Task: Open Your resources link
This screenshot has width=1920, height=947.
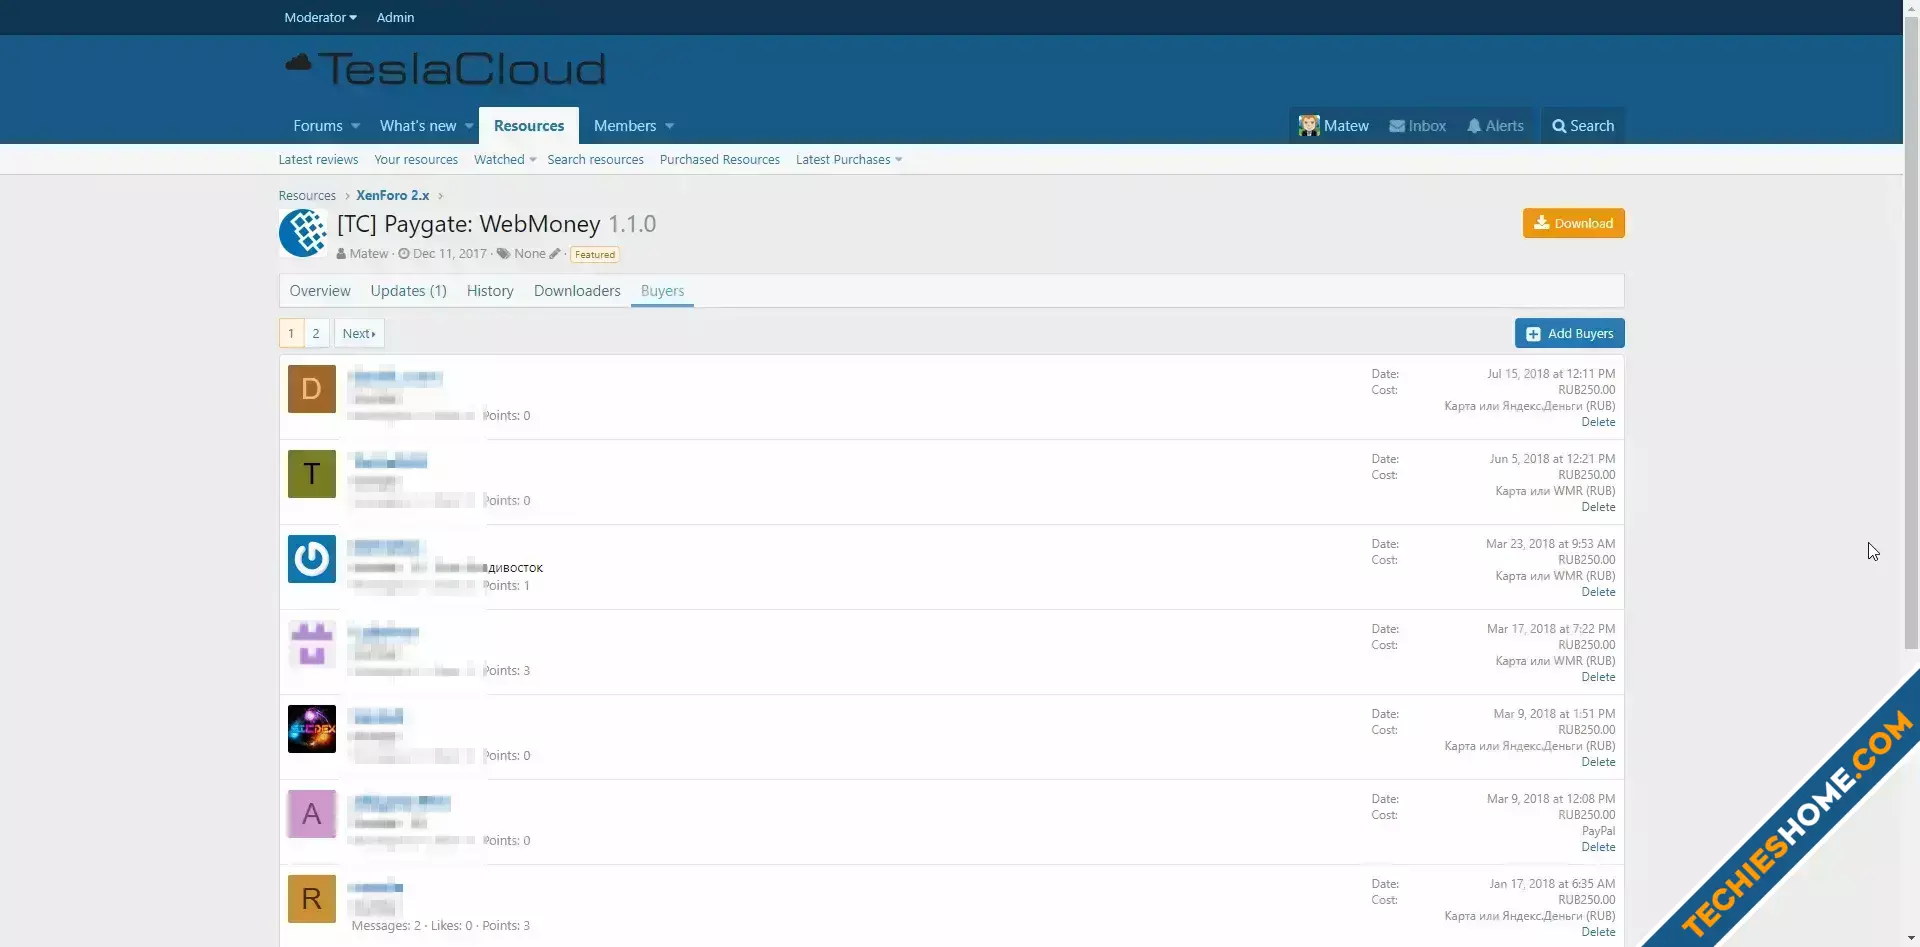Action: 416,160
